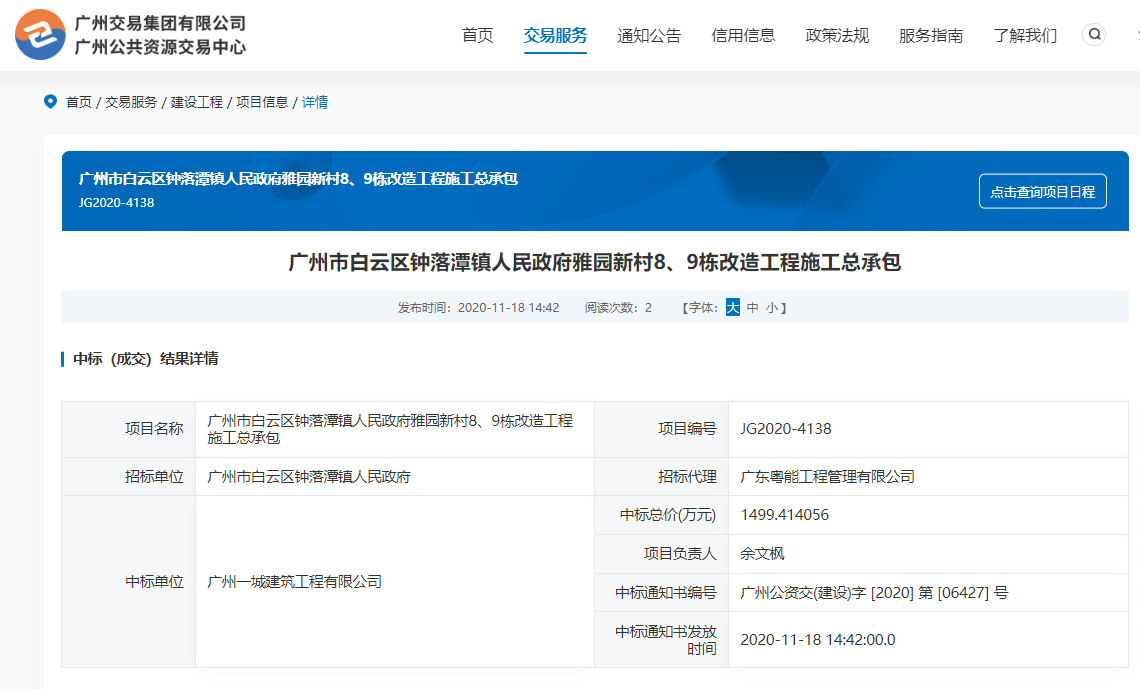1140x689 pixels.
Task: Open the 信用信息 menu item
Action: click(743, 36)
